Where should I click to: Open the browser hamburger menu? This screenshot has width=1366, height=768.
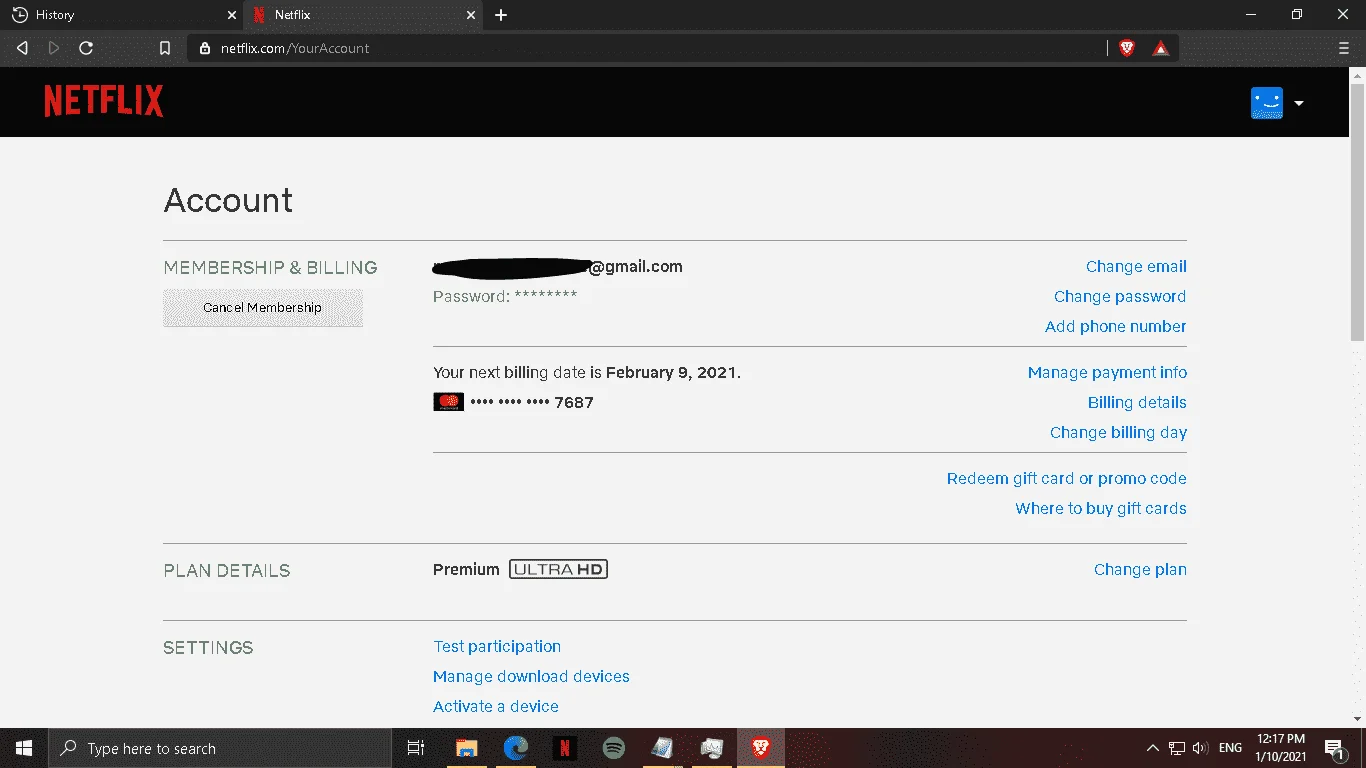1344,48
